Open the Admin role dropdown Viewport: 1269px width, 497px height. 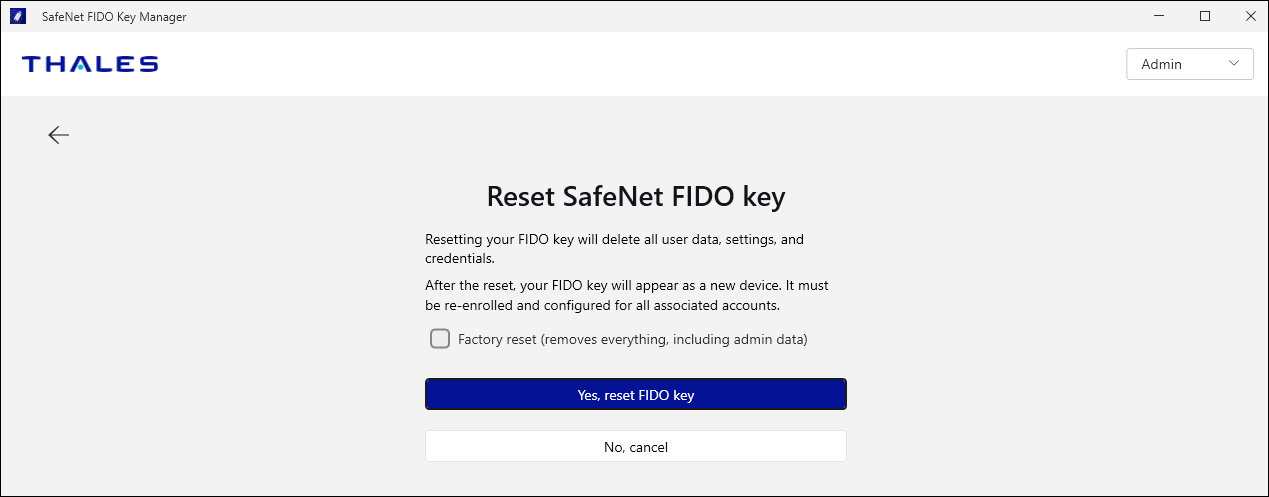(x=1189, y=64)
